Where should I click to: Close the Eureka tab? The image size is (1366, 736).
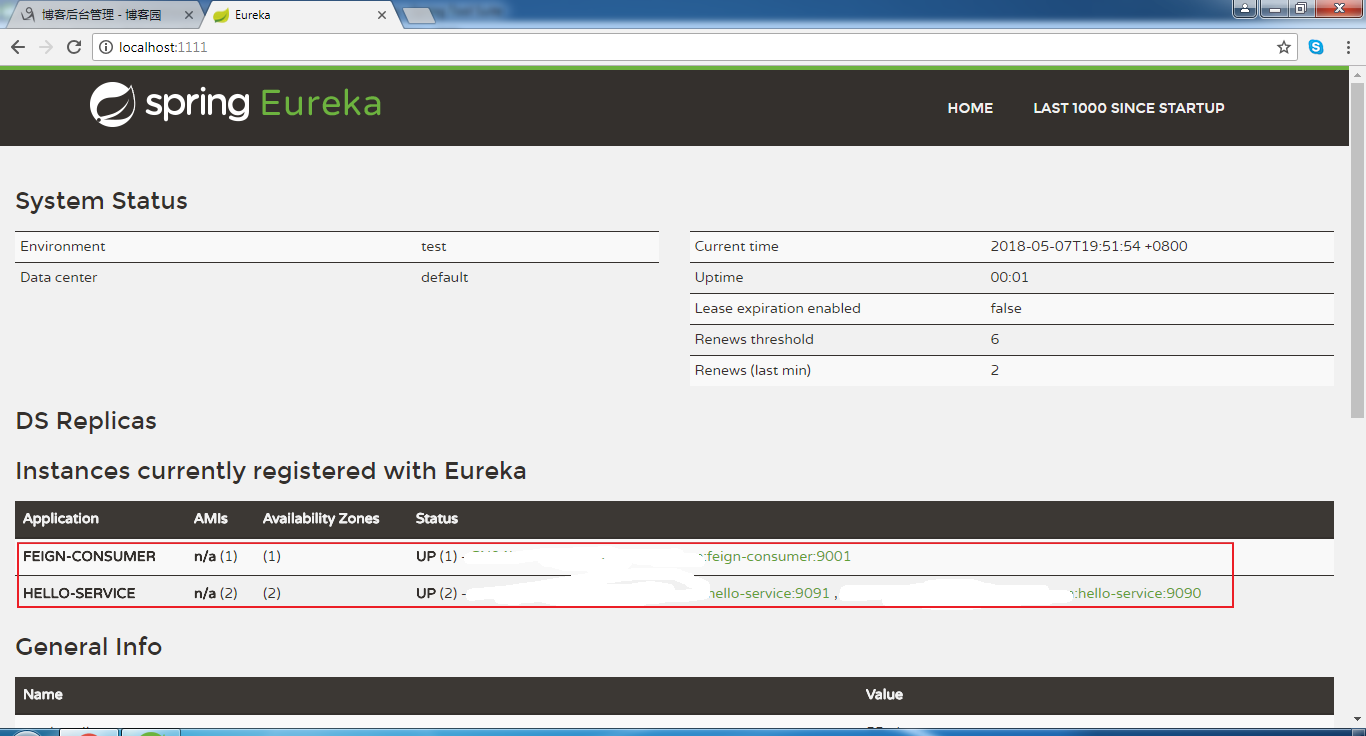[x=382, y=16]
